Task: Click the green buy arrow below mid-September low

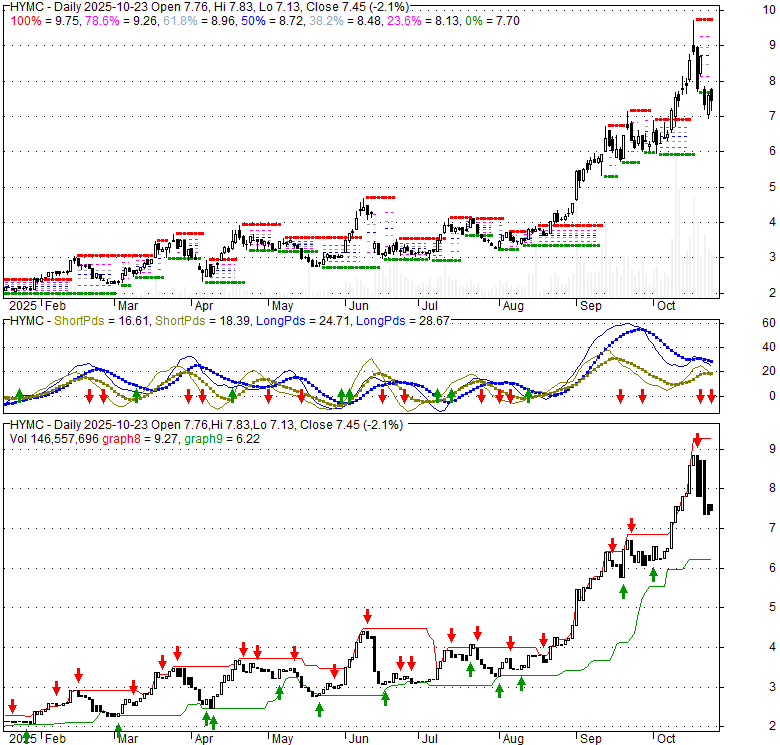Action: tap(623, 591)
